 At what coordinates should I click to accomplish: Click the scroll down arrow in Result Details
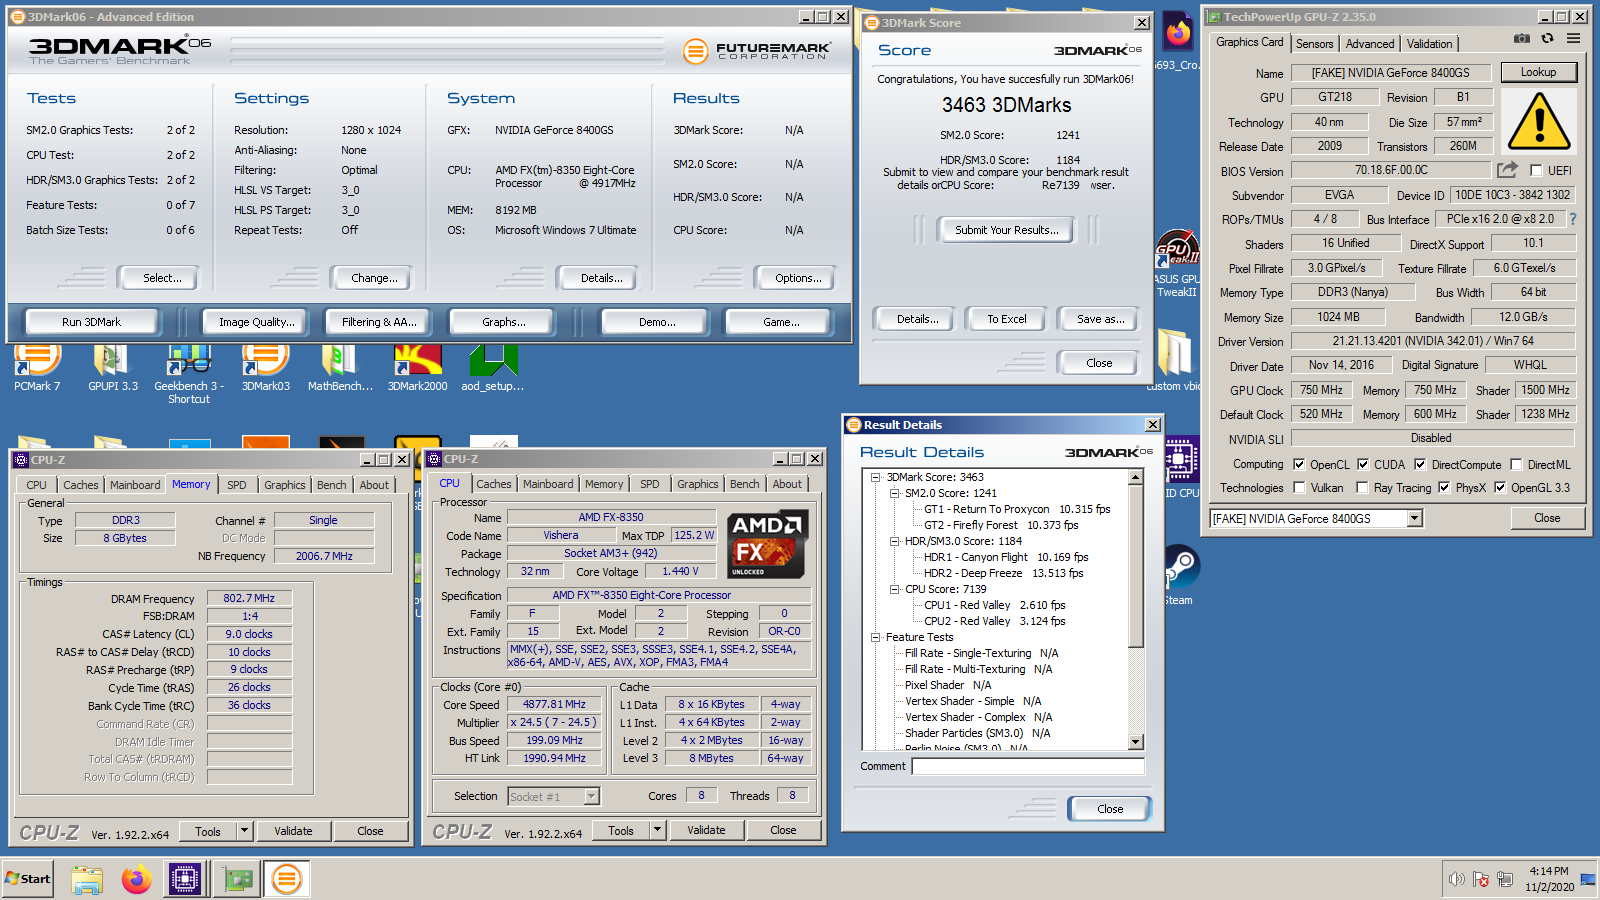pyautogui.click(x=1136, y=742)
